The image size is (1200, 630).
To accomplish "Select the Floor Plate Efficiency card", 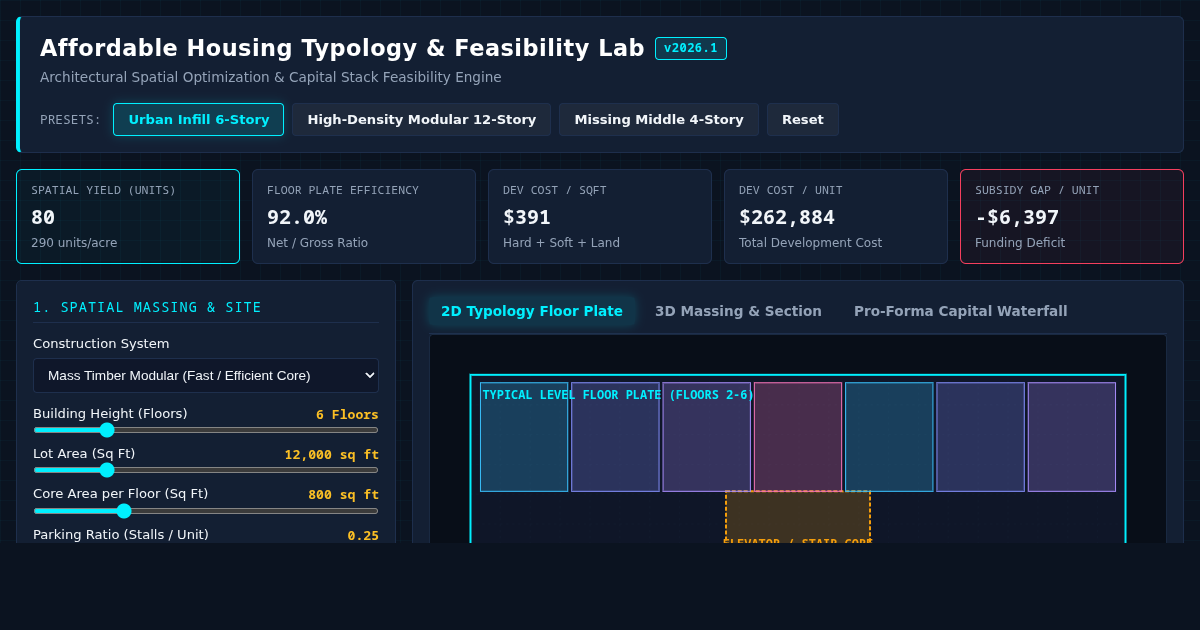I will (364, 217).
